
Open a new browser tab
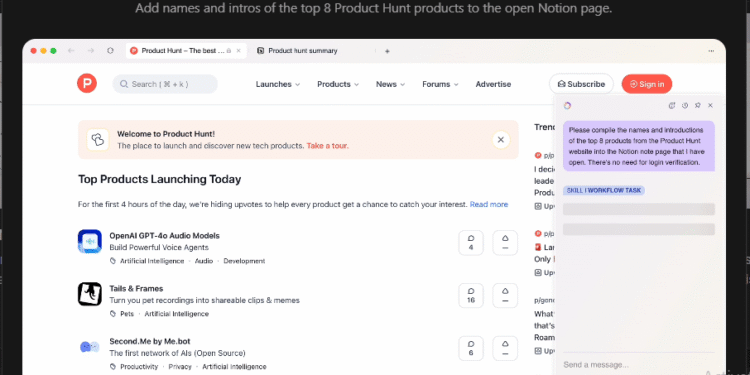[387, 51]
